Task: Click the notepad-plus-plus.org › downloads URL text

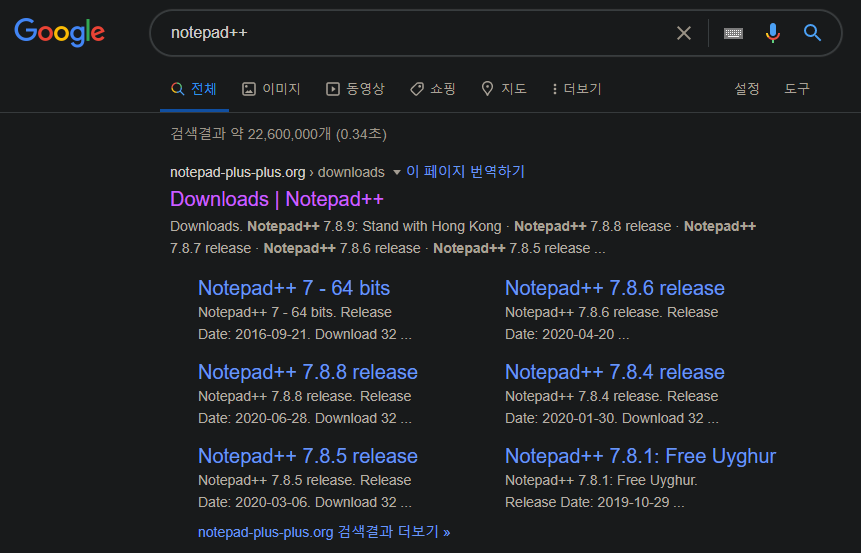Action: pos(277,172)
